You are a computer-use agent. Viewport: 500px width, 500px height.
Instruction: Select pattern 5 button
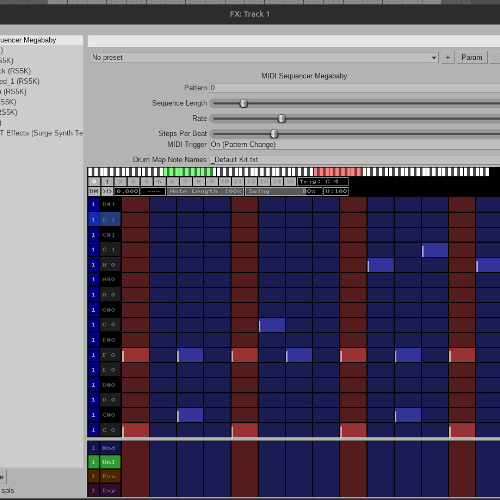pos(159,182)
